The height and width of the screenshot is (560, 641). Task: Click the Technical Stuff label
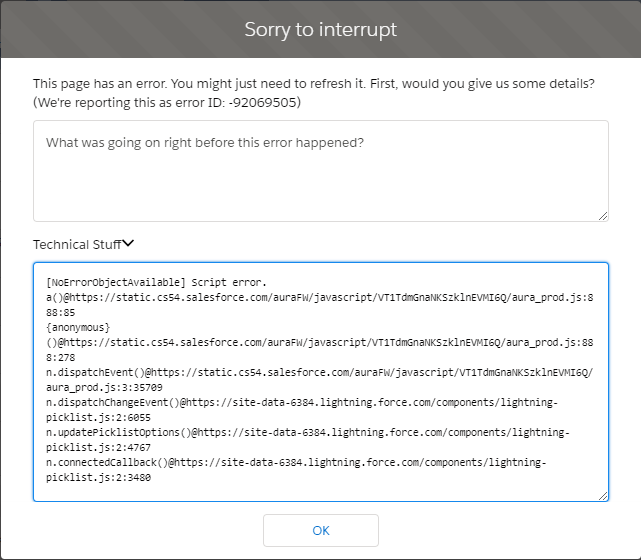click(x=76, y=243)
